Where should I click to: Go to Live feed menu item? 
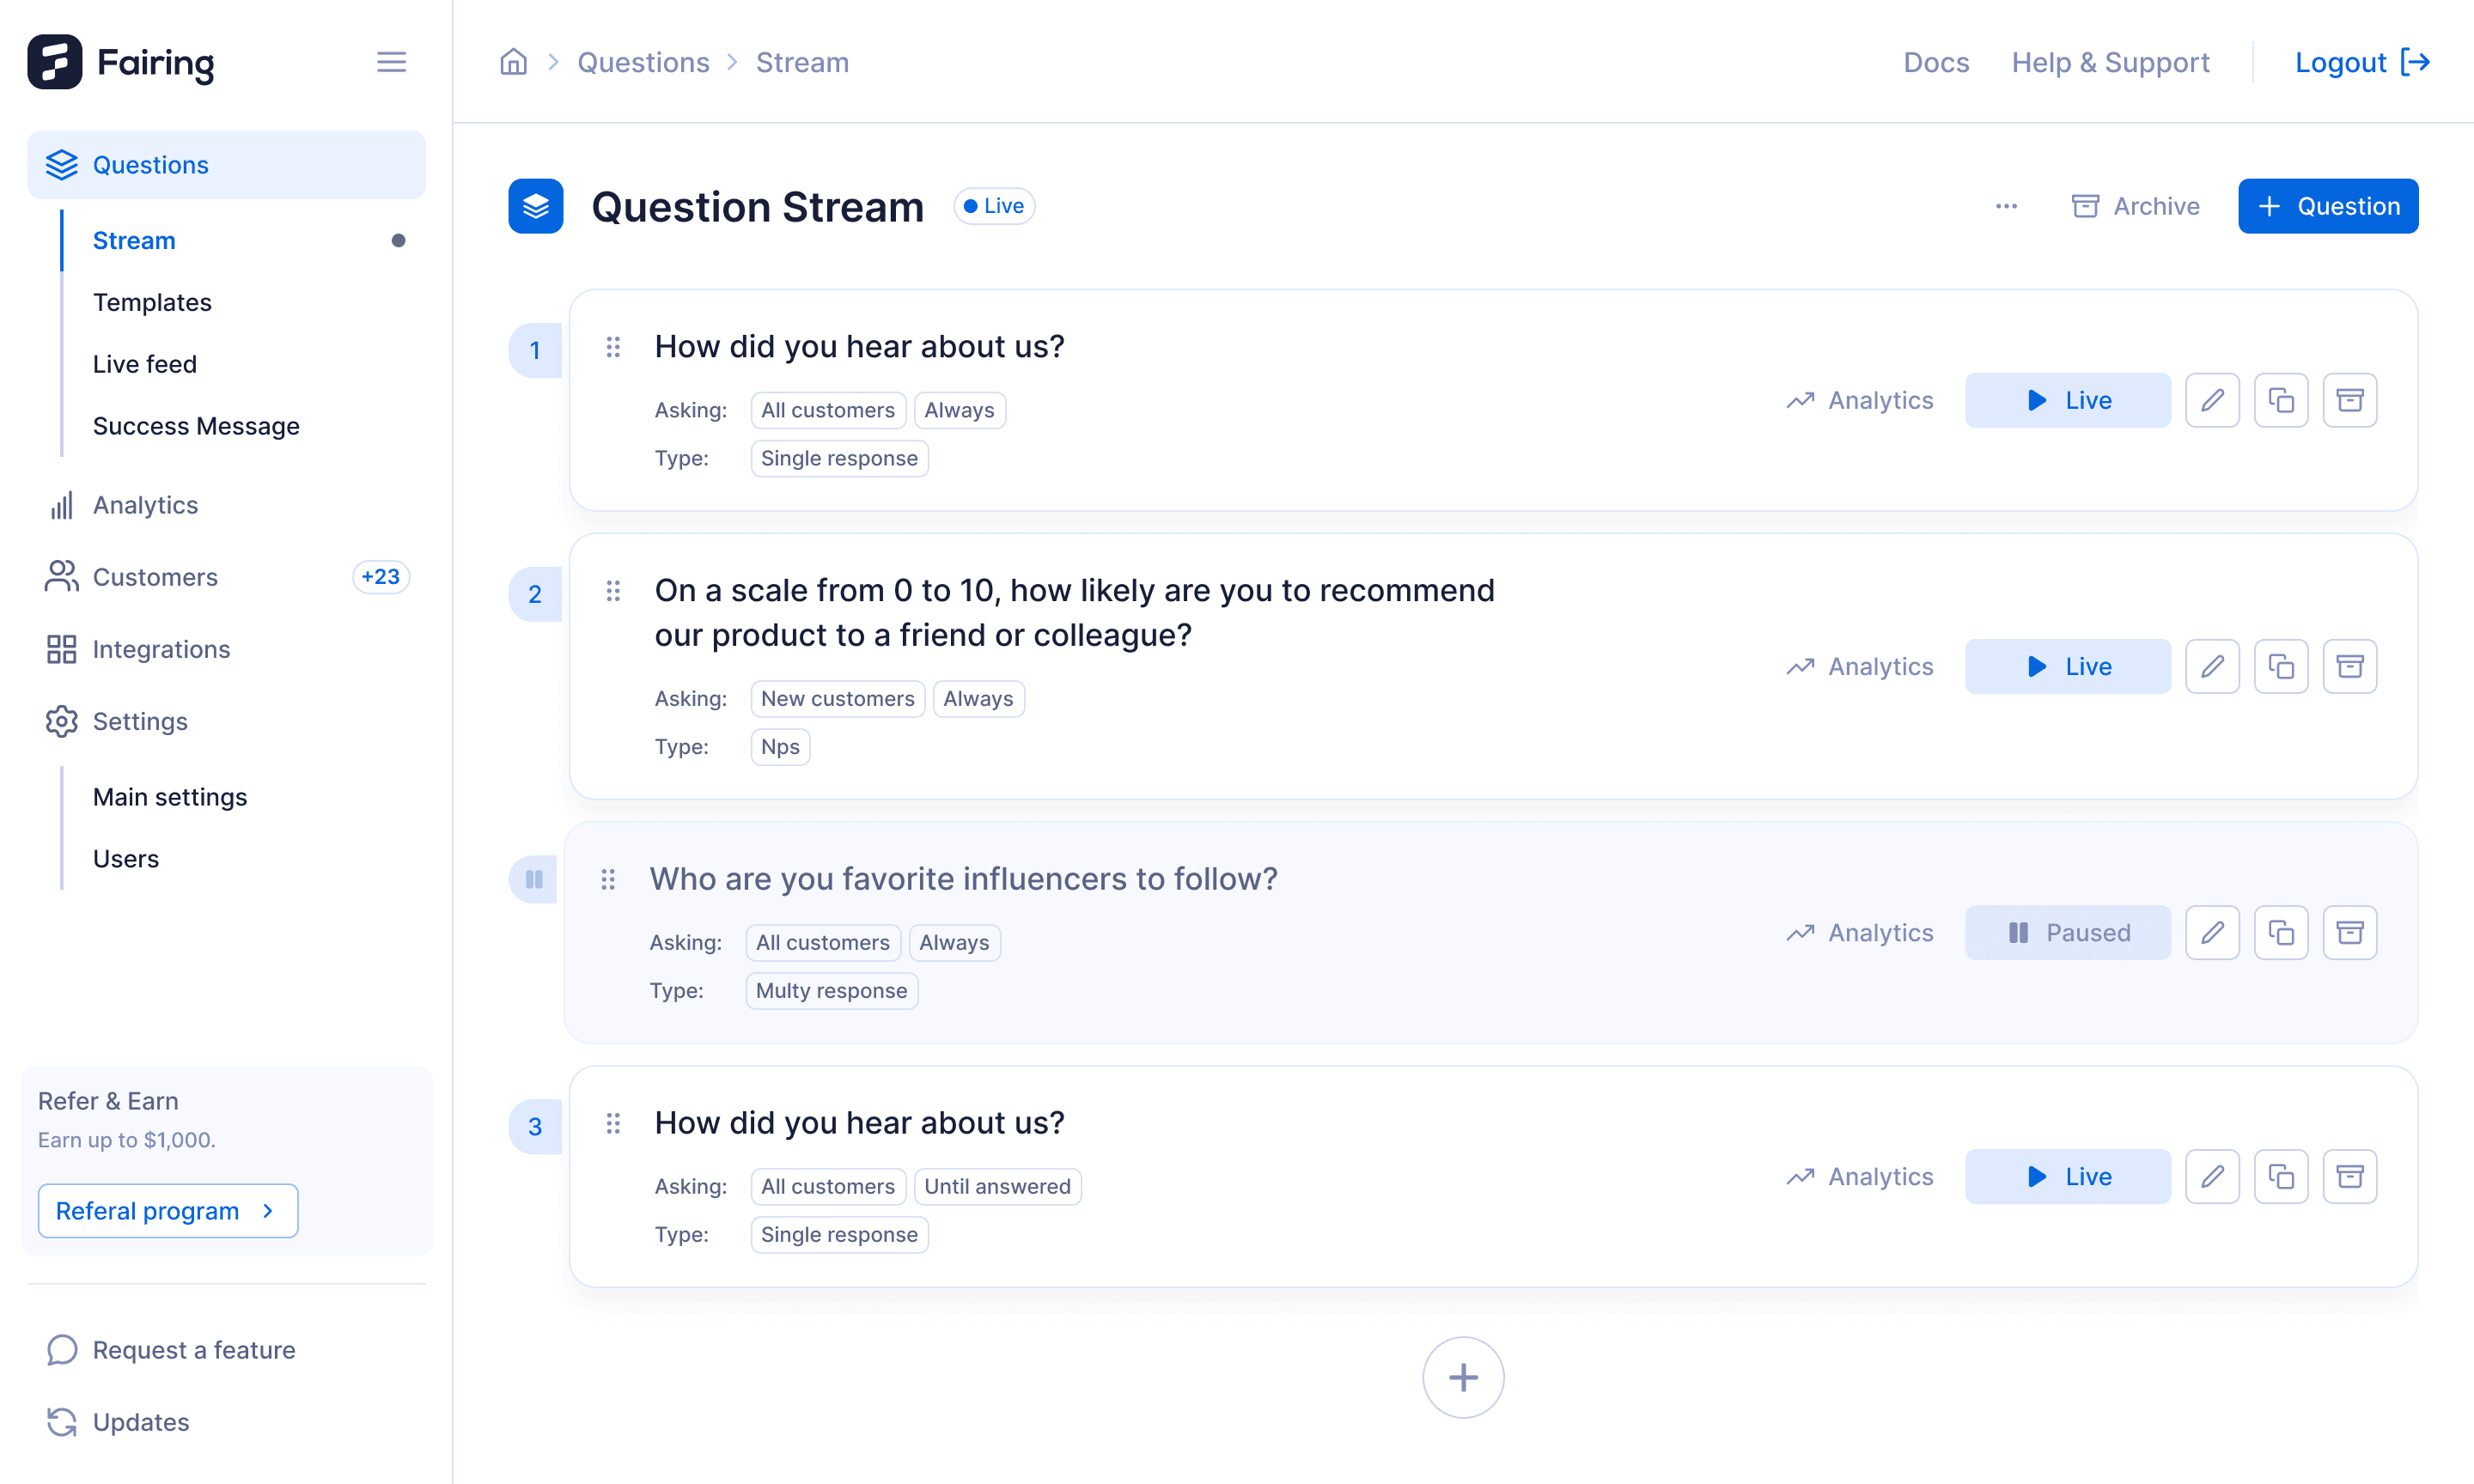click(145, 364)
